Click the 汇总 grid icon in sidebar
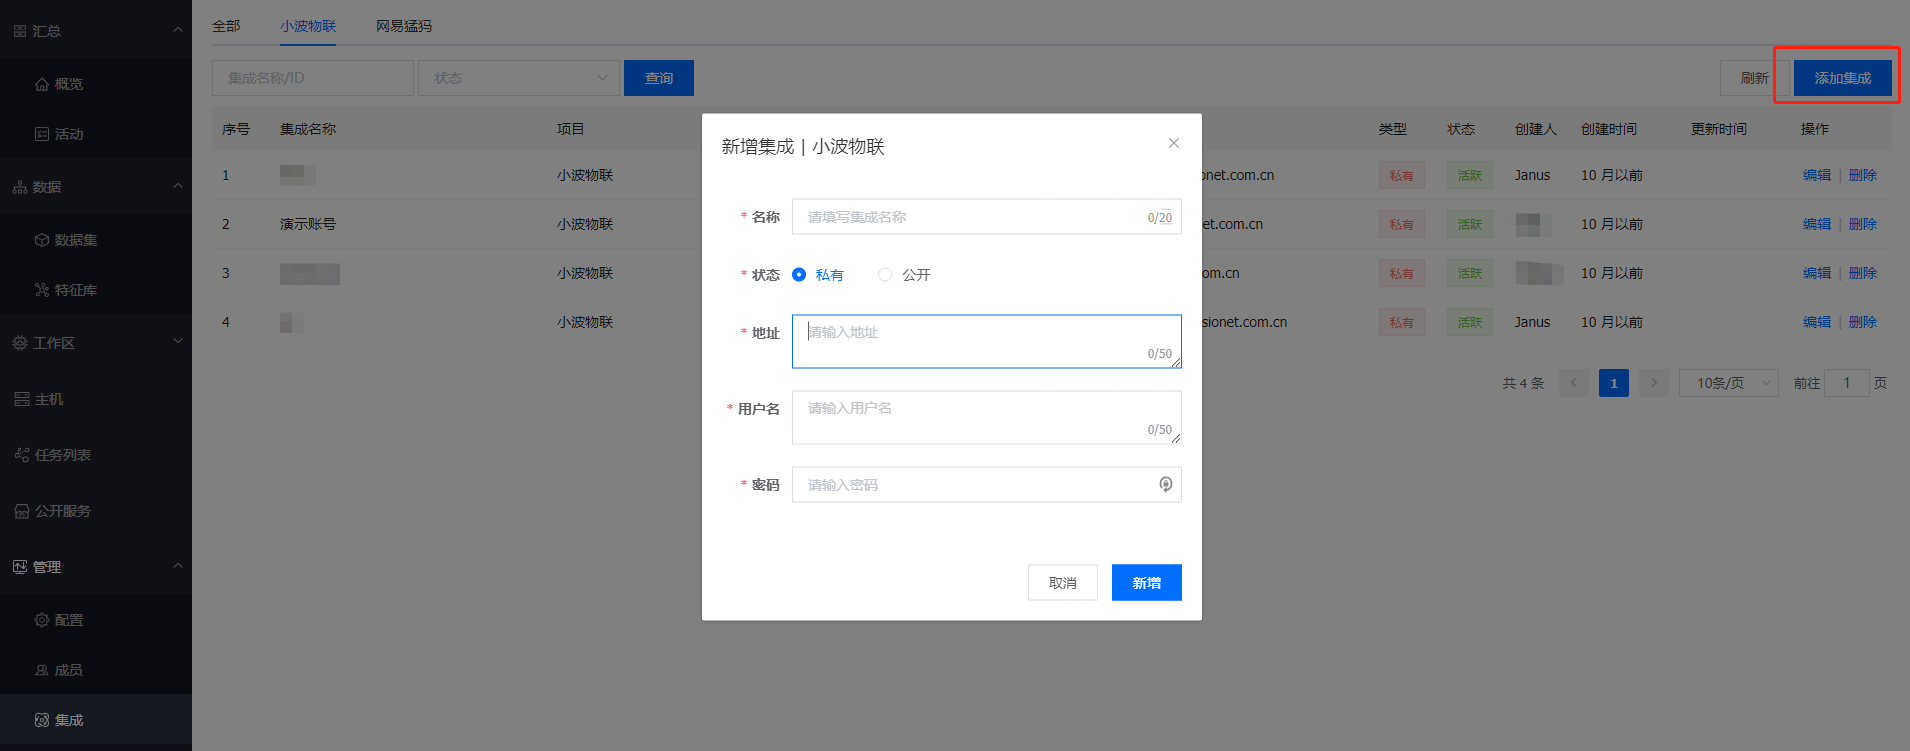Screen dimensions: 1910x751 (x=20, y=31)
